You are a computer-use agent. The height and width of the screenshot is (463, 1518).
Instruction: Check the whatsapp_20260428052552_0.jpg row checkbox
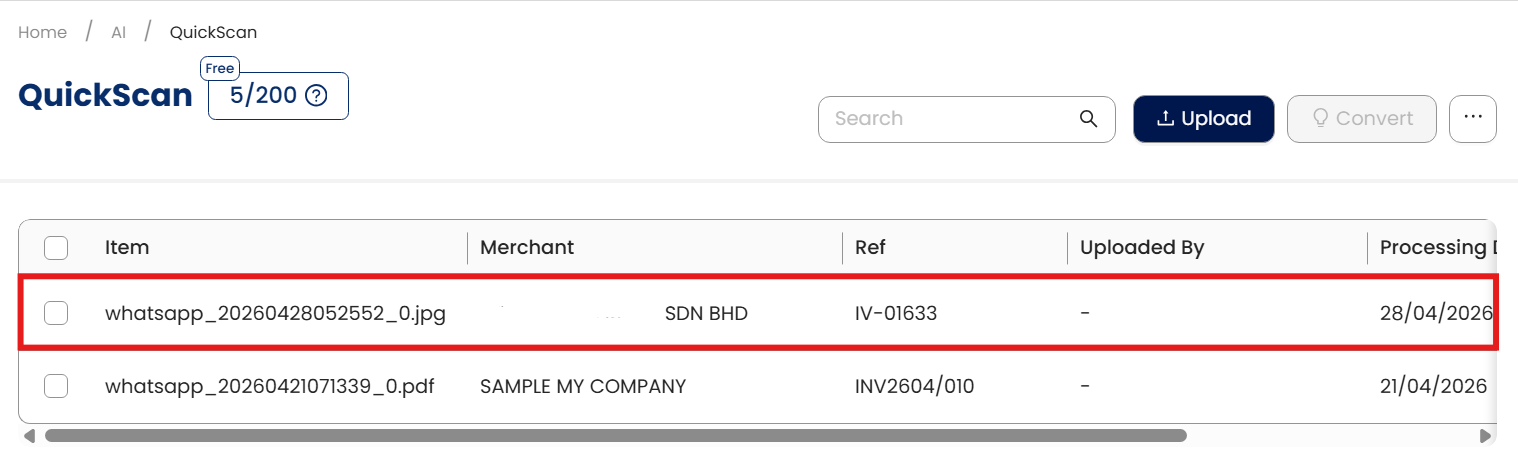(x=56, y=314)
